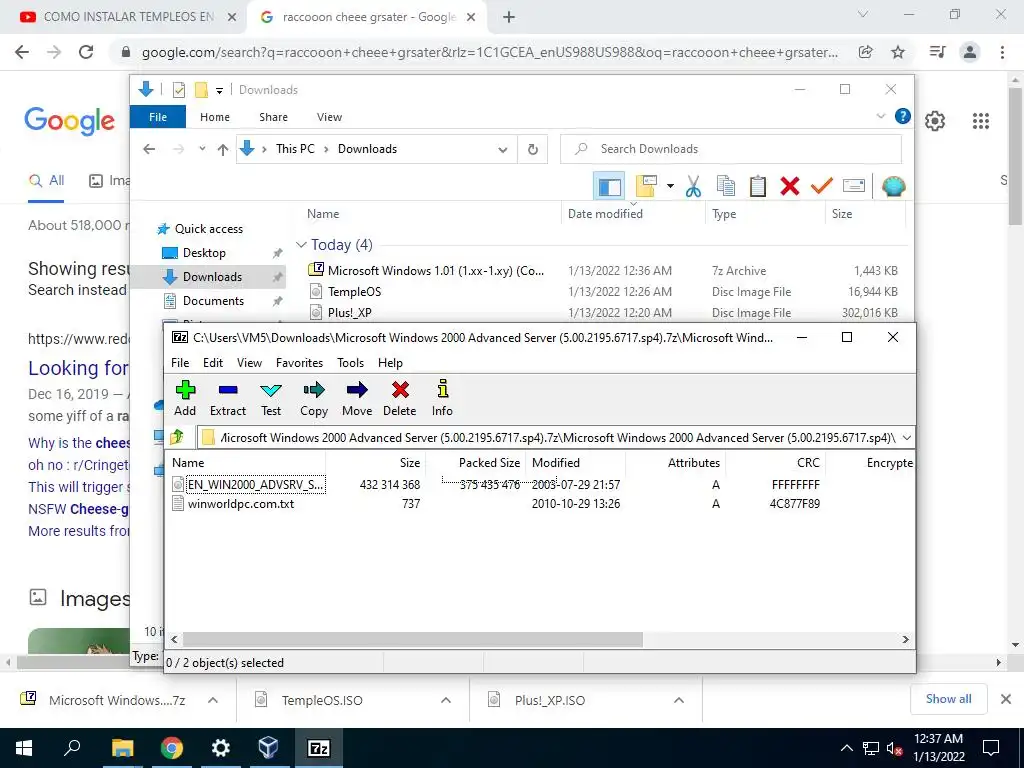Click the Explorer up arrow navigation button
1024x768 pixels.
click(223, 150)
